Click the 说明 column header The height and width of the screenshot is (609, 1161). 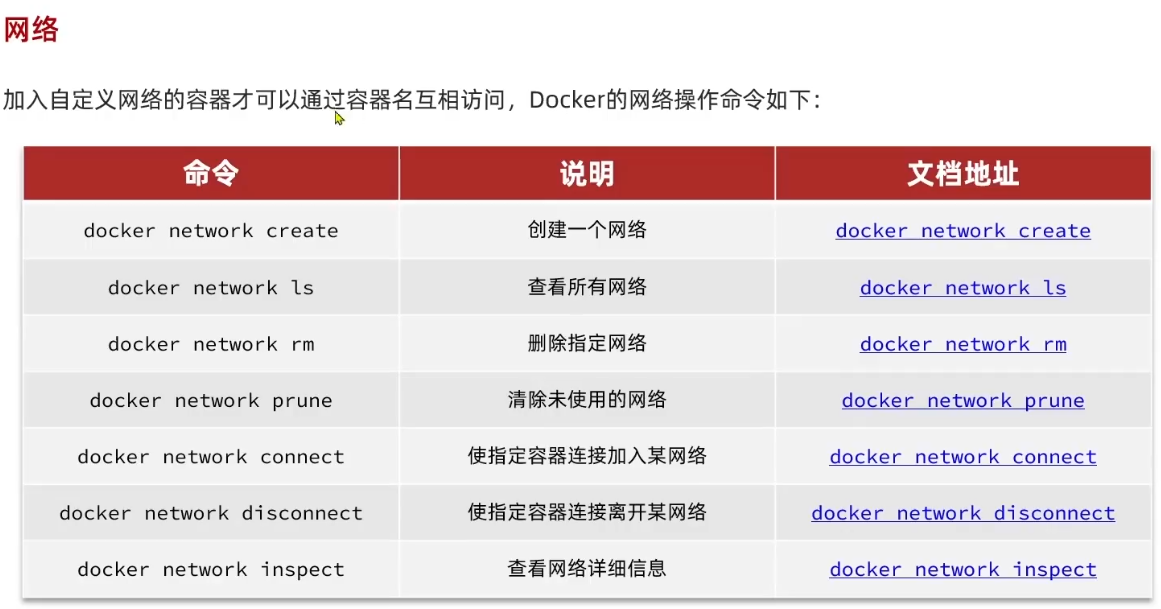[x=586, y=174]
